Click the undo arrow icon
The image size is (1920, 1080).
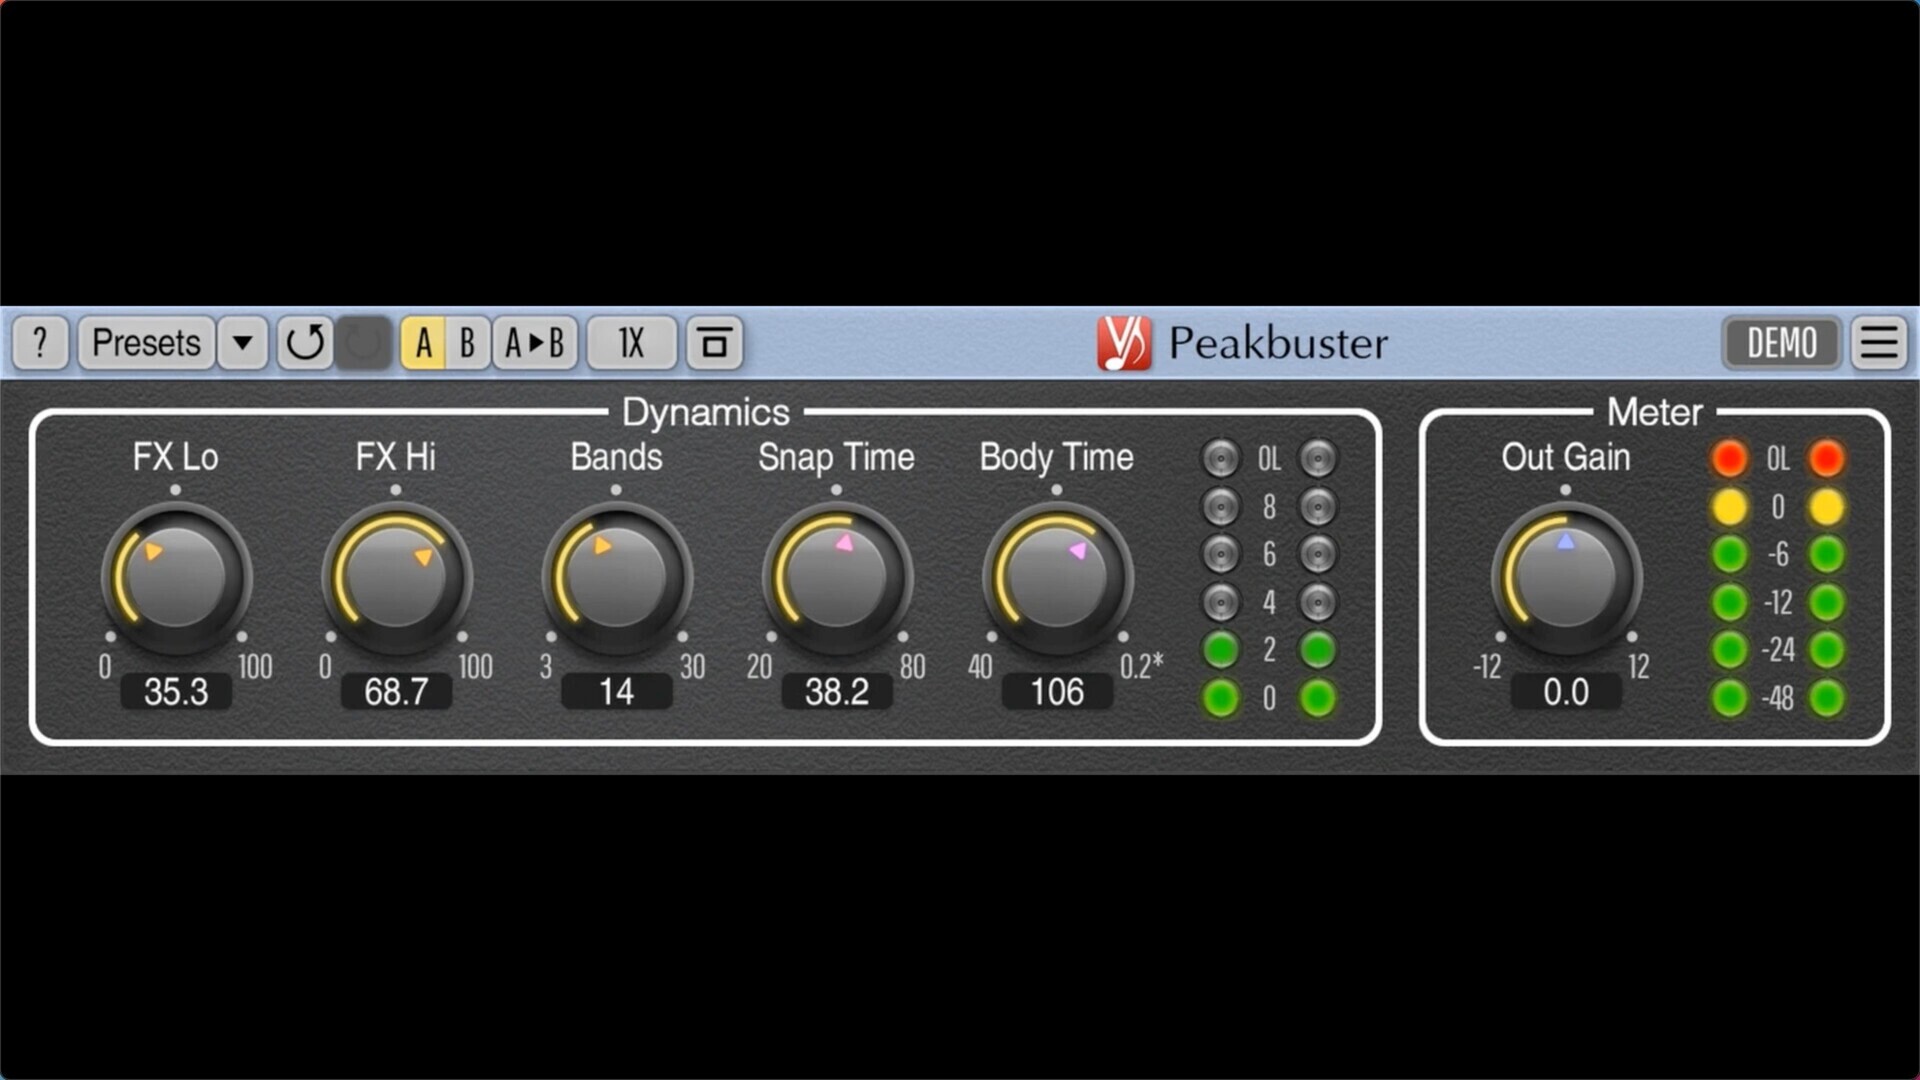click(305, 343)
